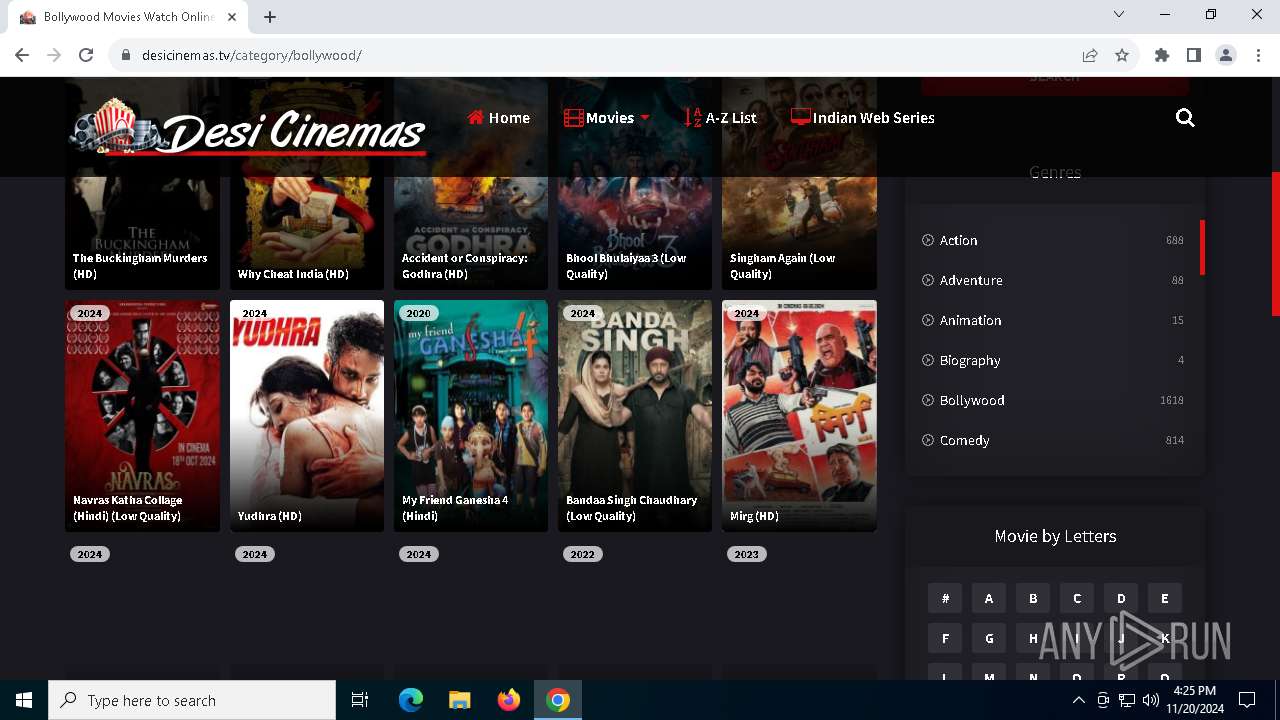Reload the page with the refresh icon

[86, 55]
